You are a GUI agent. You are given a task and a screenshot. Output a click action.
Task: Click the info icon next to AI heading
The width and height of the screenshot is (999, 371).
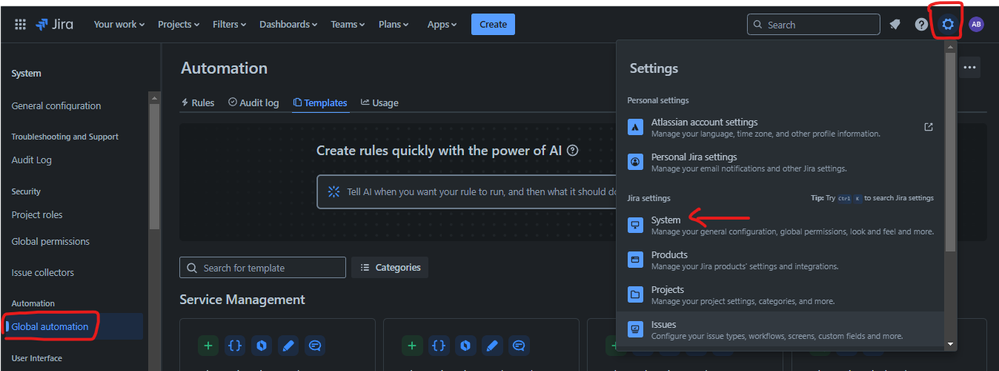(x=573, y=151)
